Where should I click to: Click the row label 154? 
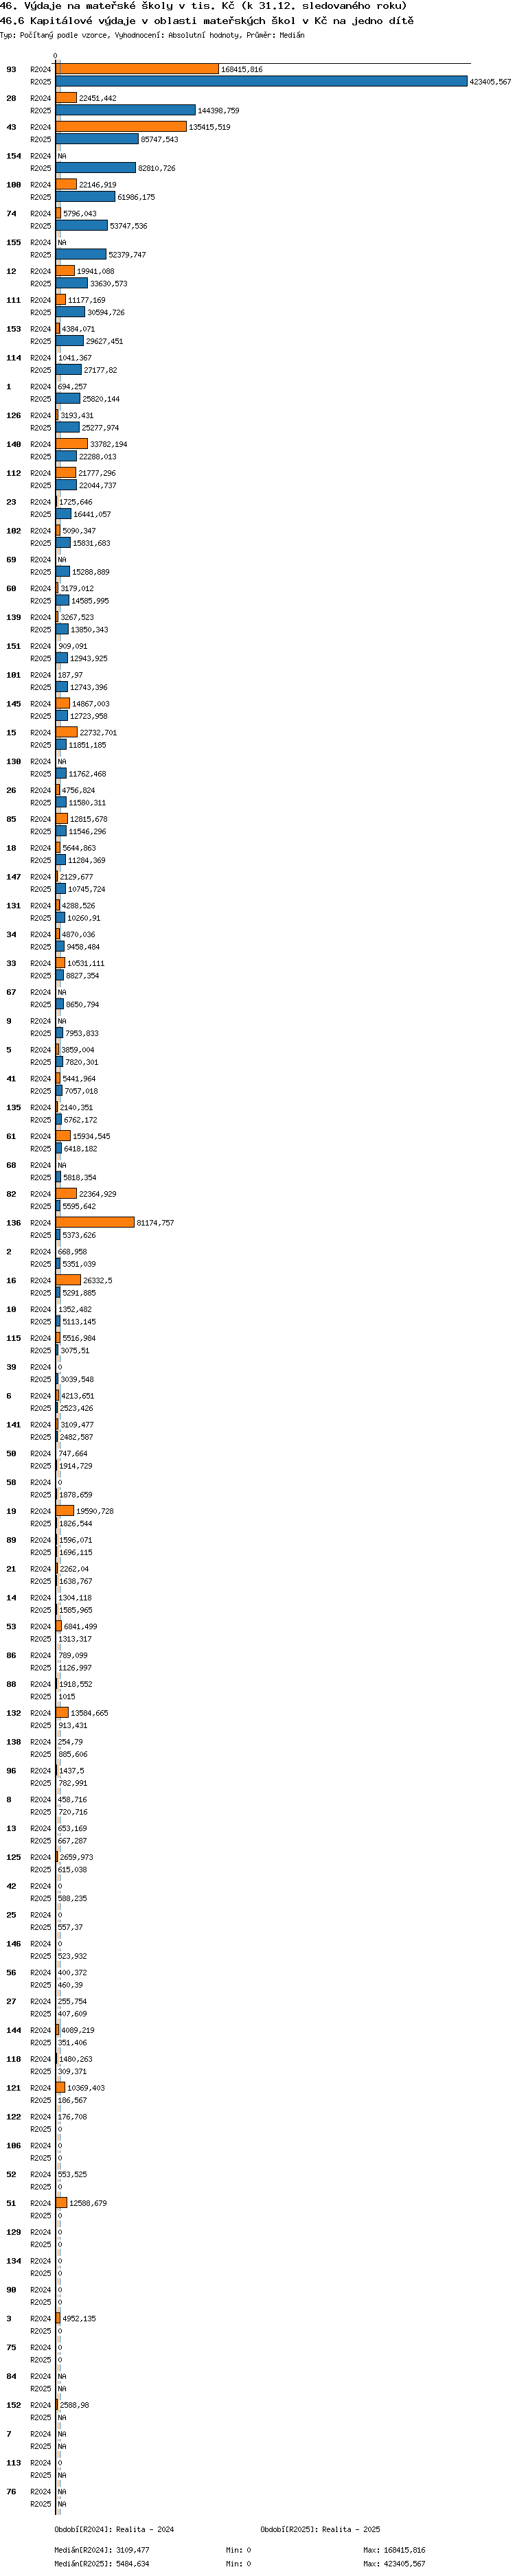[13, 156]
